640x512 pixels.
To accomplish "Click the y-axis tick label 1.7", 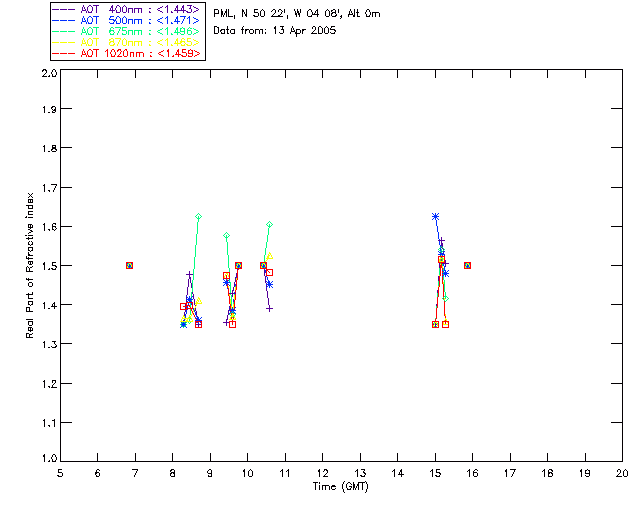I will (49, 188).
